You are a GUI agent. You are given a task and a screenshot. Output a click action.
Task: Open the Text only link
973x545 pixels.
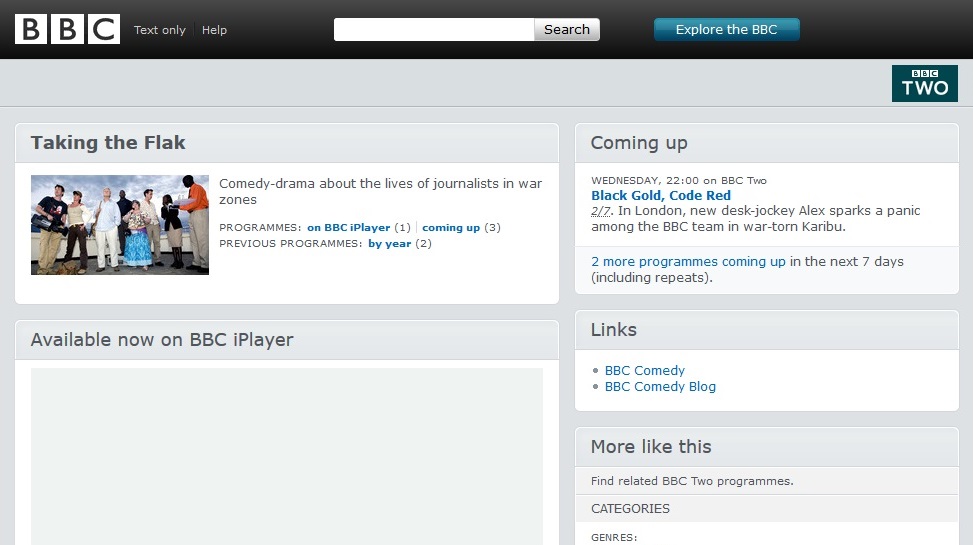(159, 30)
